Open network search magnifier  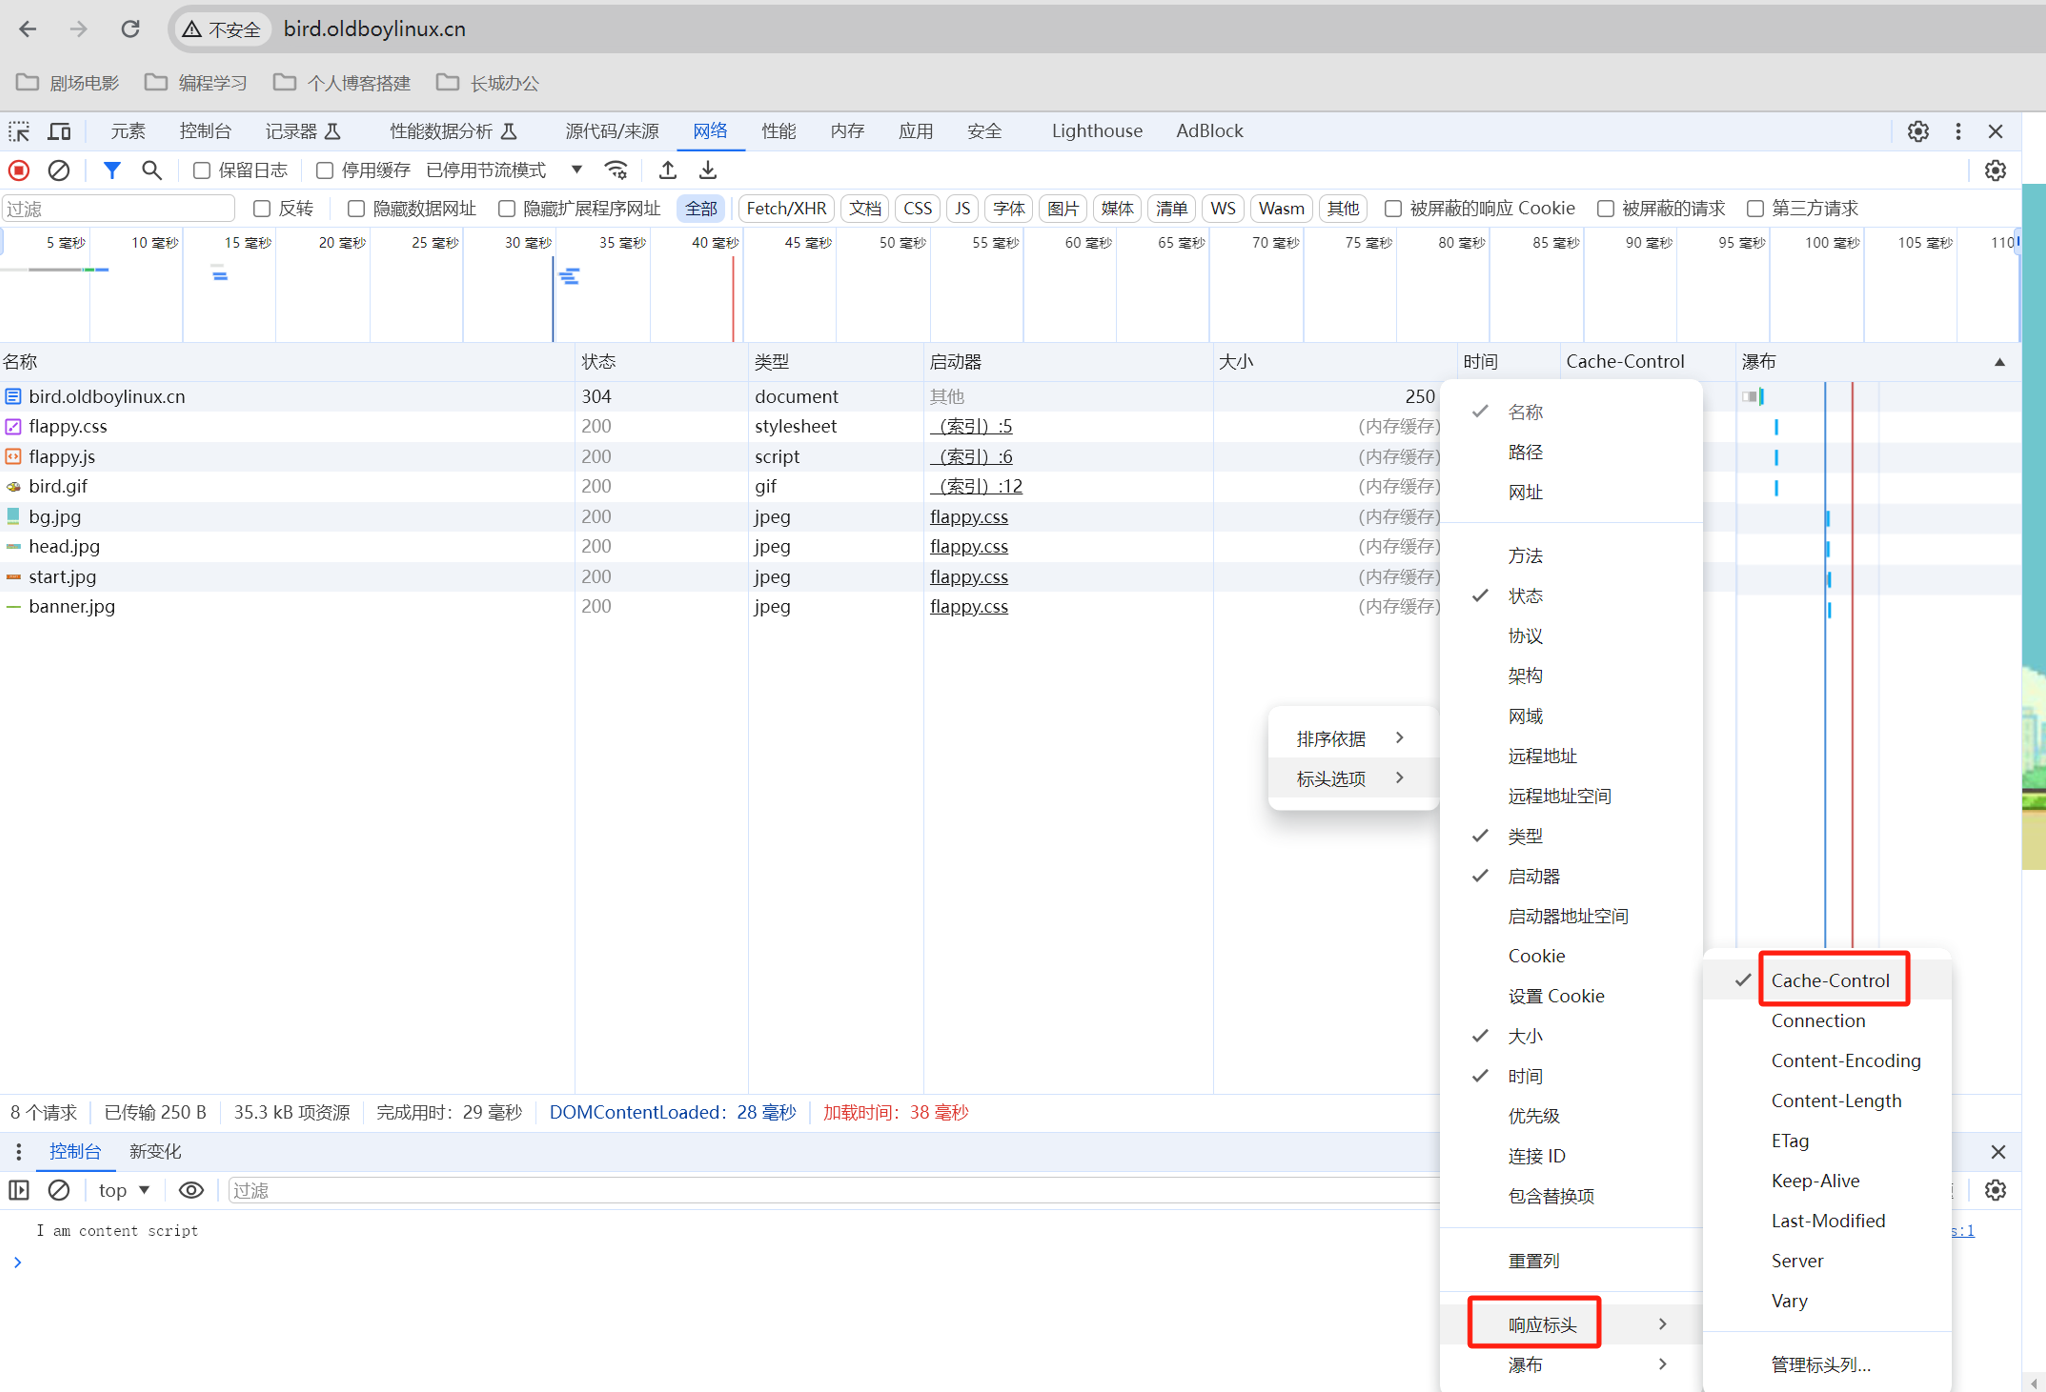[152, 170]
